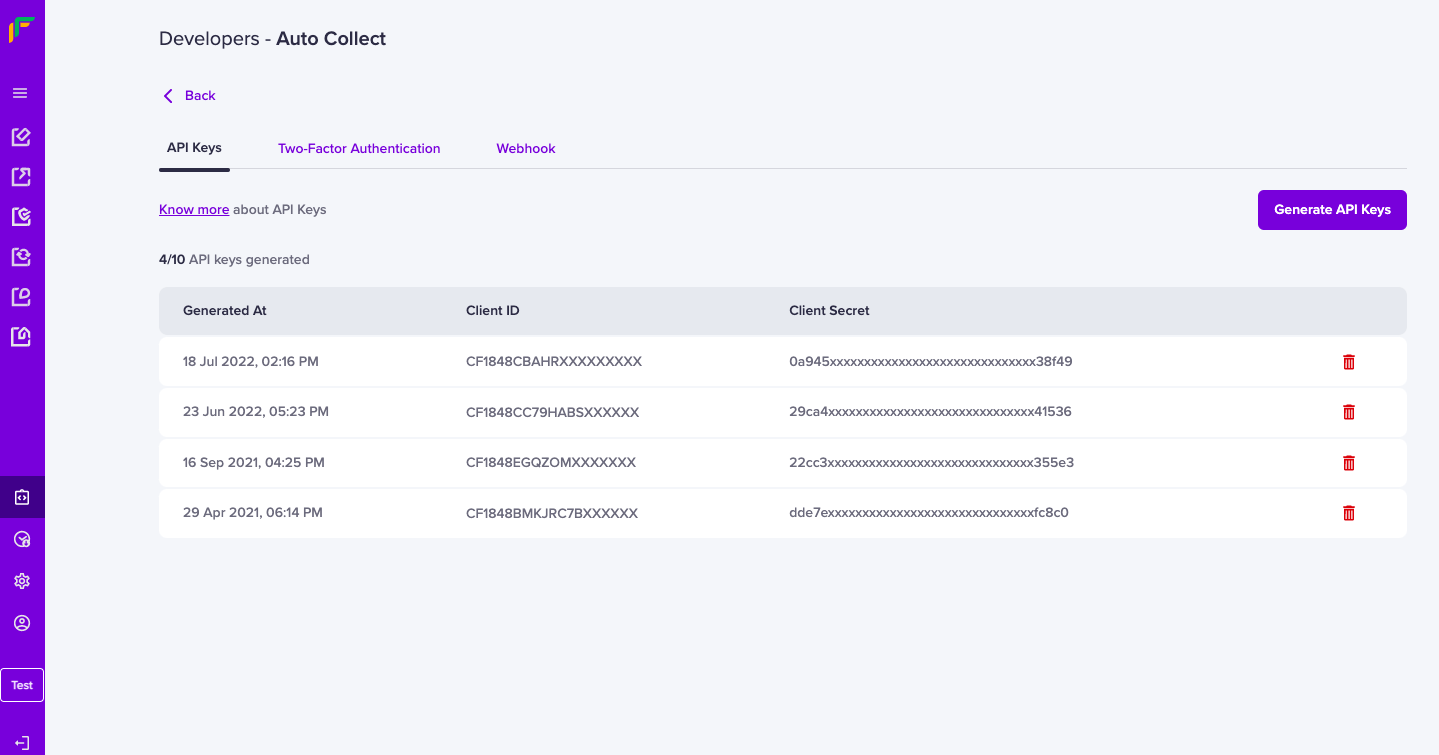Open the user profile icon in the sidebar
This screenshot has height=755, width=1439.
click(22, 623)
